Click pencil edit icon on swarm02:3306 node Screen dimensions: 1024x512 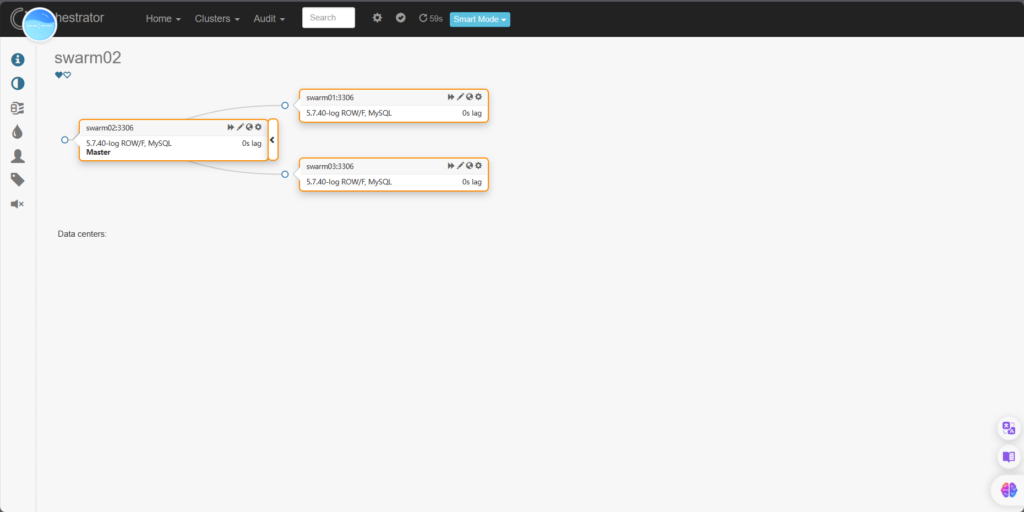click(240, 127)
